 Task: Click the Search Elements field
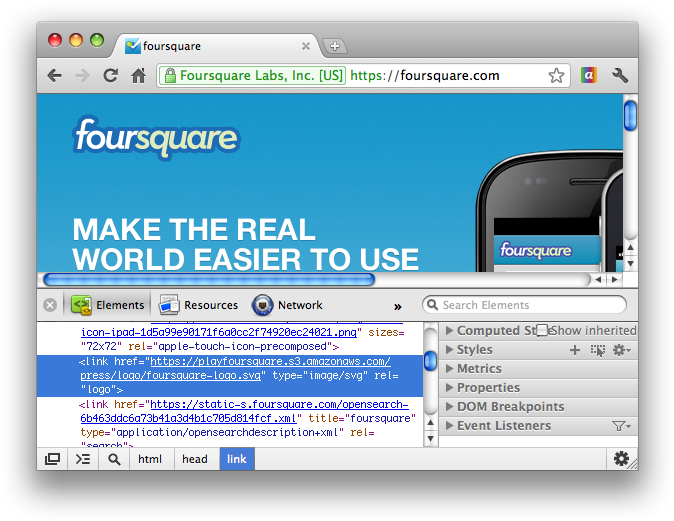[x=524, y=305]
